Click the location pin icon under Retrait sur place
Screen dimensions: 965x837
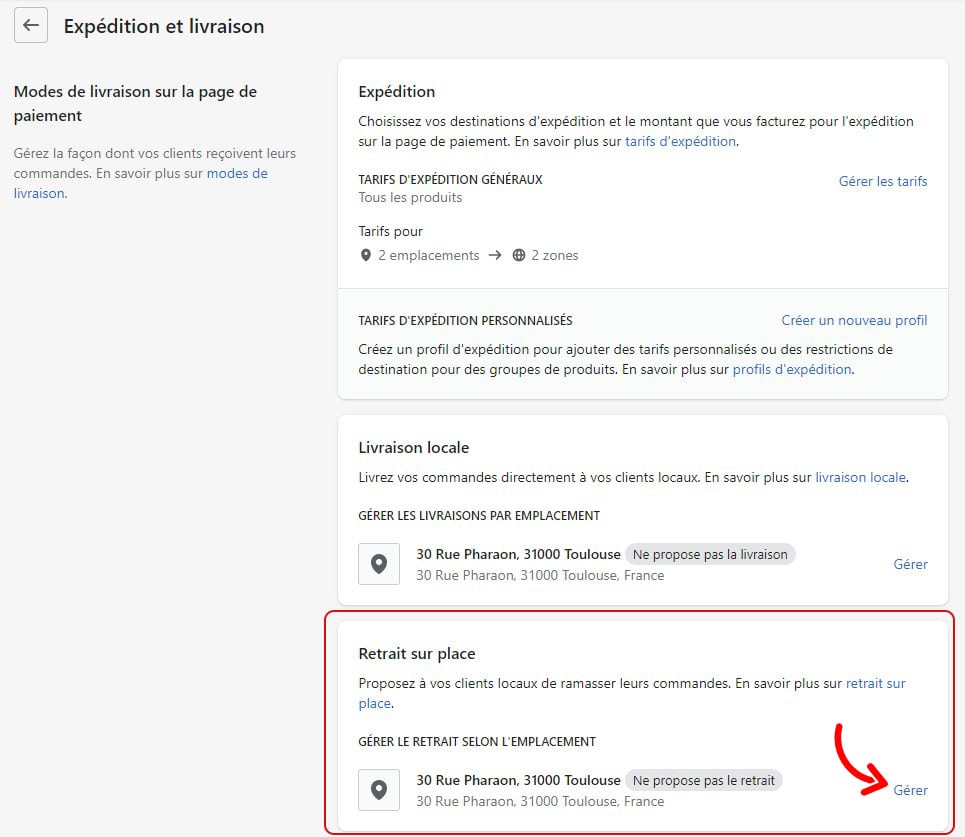coord(379,790)
